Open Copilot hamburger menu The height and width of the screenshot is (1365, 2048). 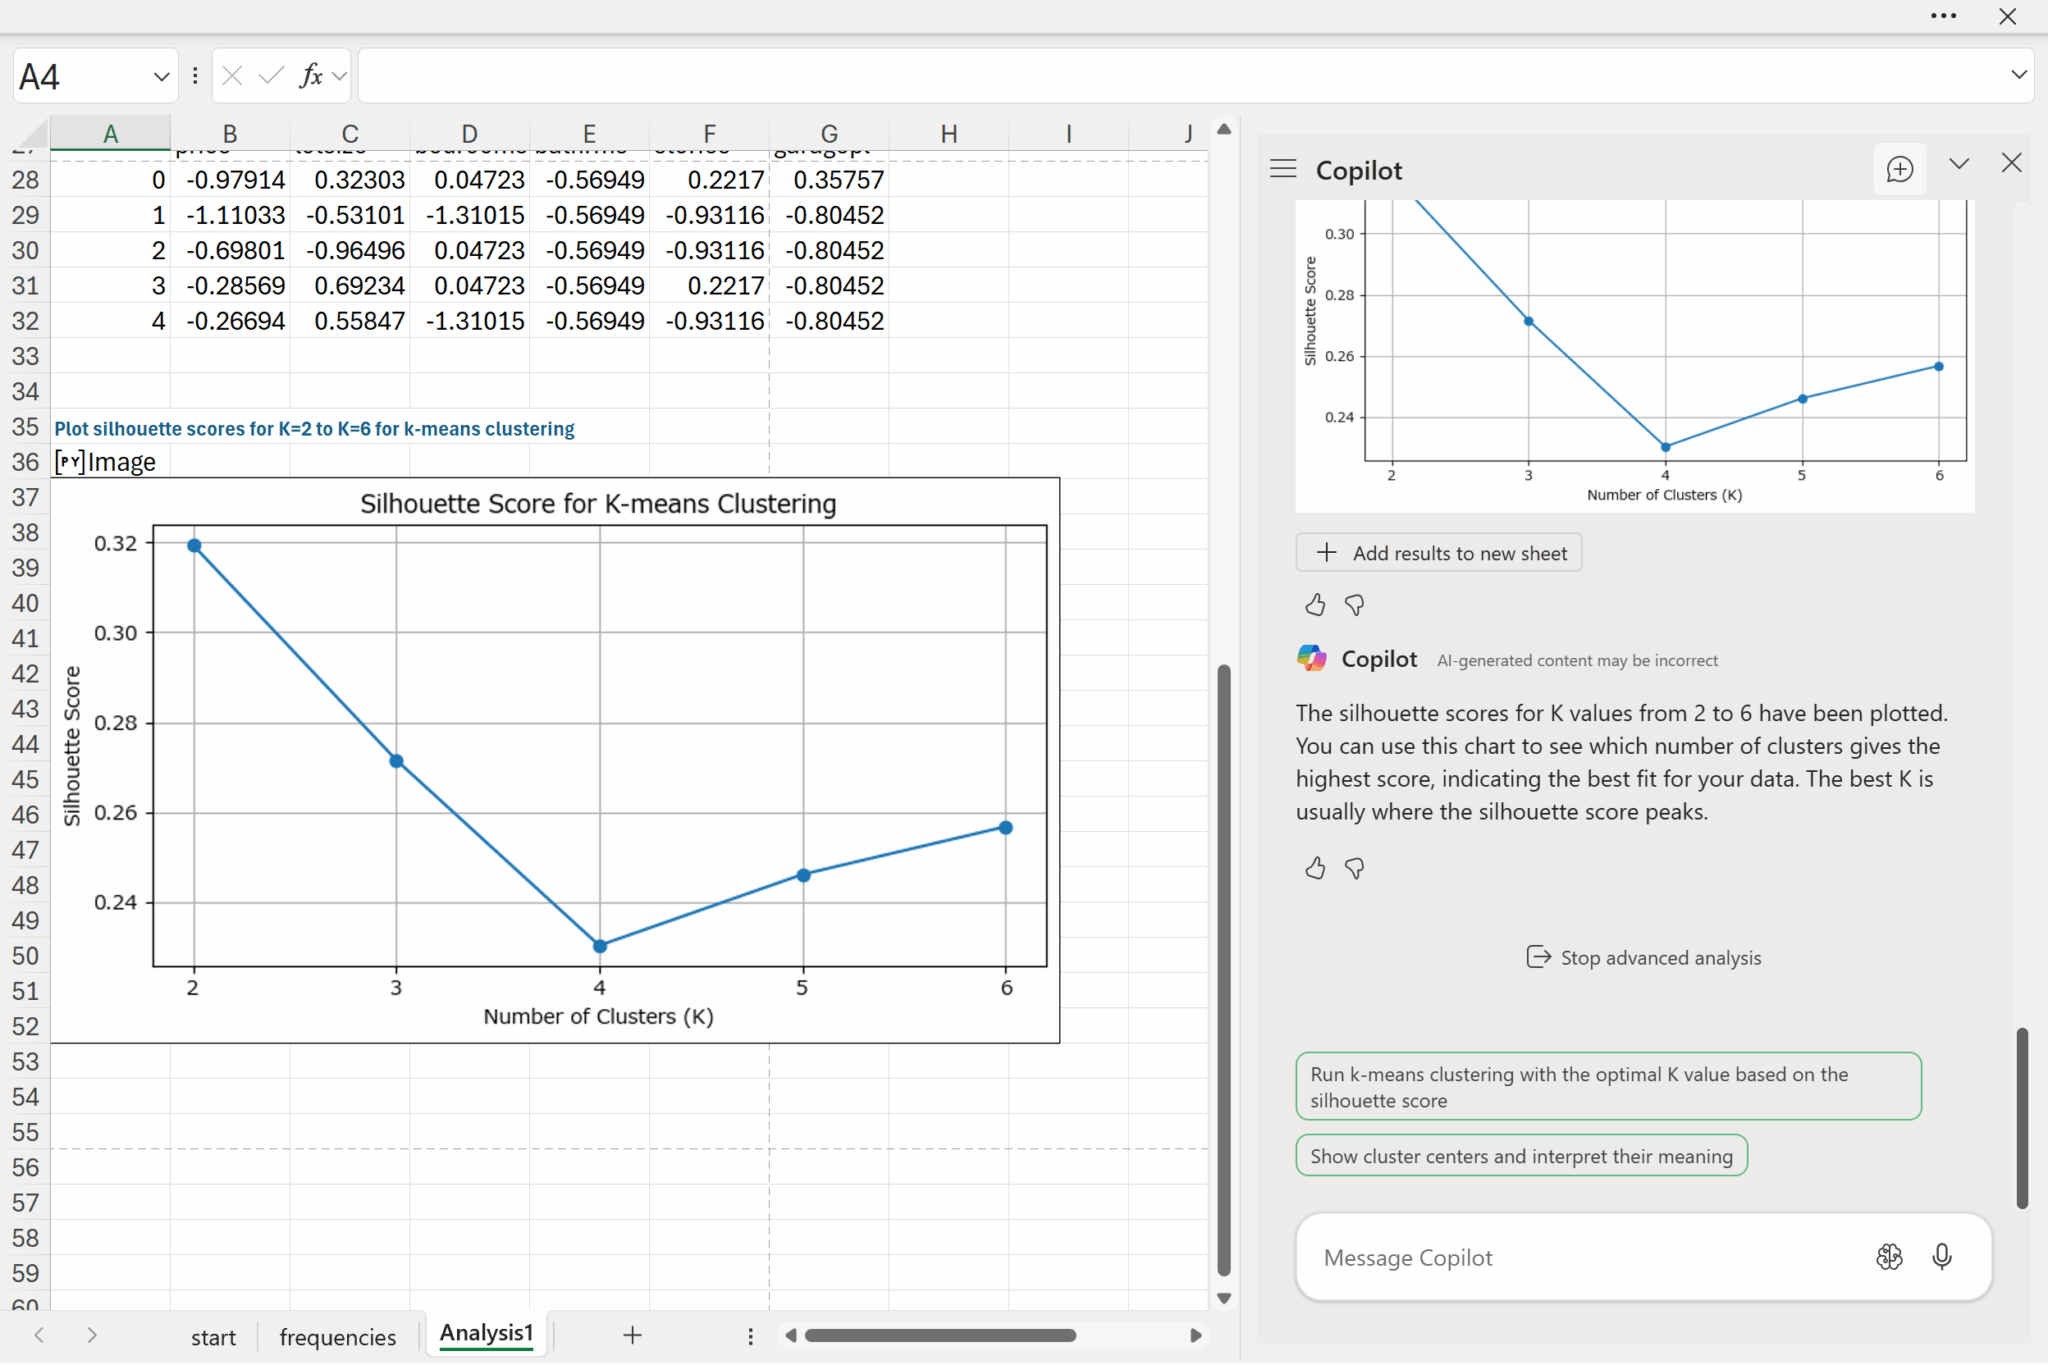pos(1283,169)
